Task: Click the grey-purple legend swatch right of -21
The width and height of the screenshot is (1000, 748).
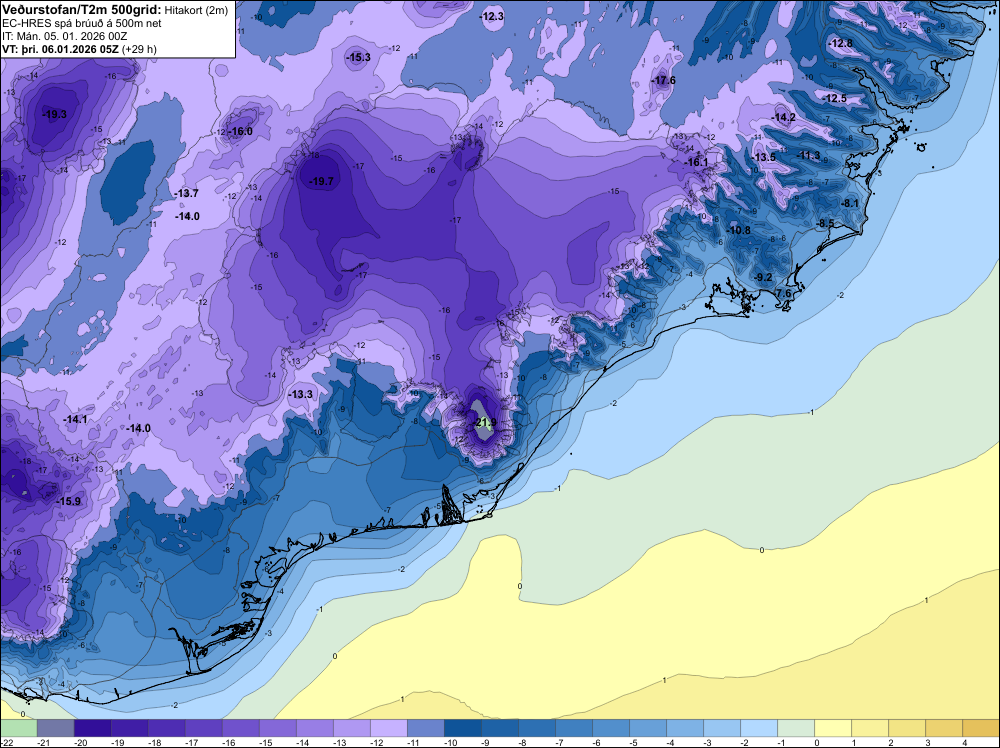Action: click(56, 728)
